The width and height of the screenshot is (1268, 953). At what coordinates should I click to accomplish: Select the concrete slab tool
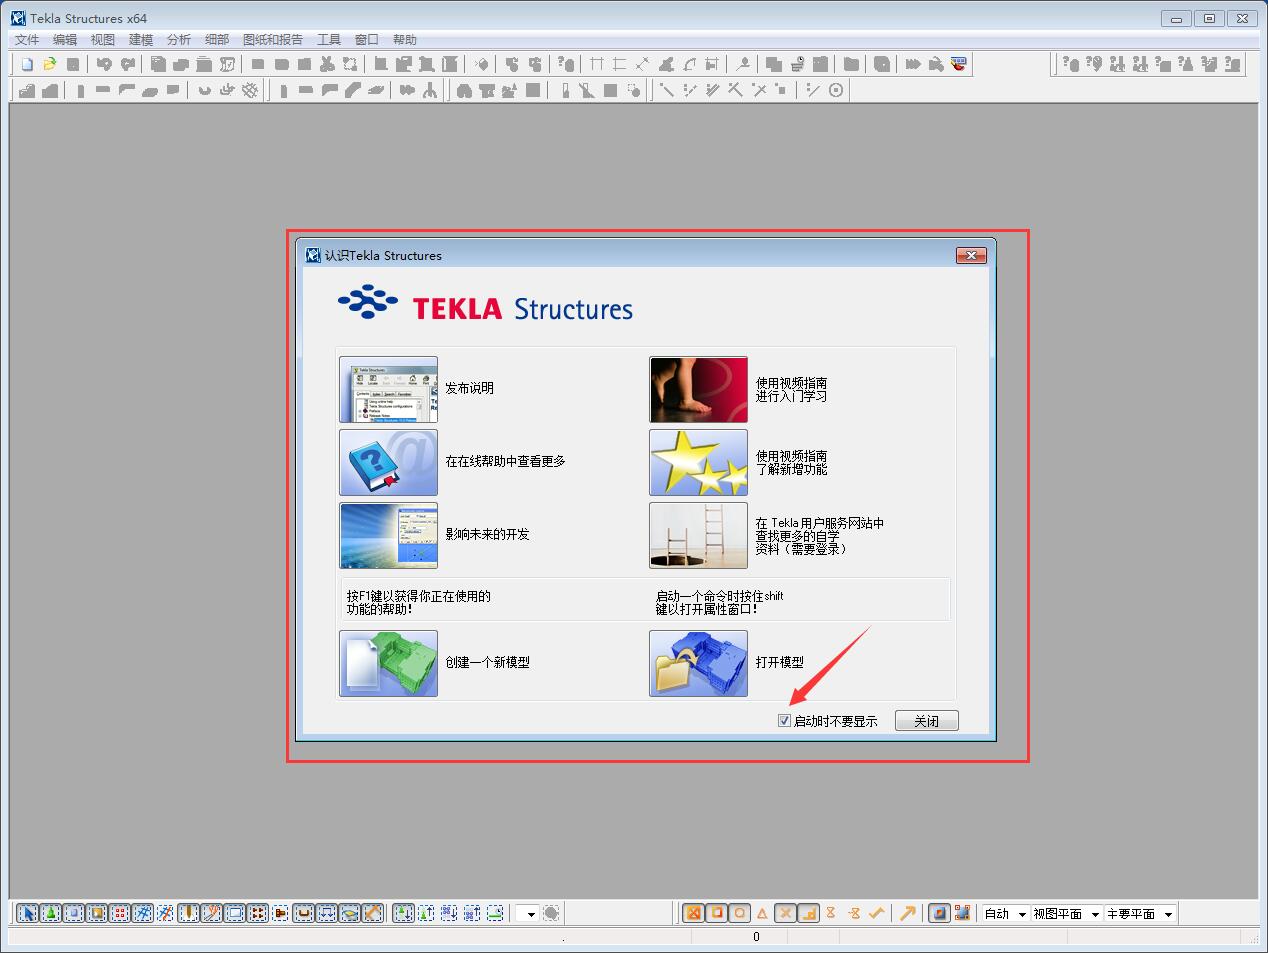point(150,90)
